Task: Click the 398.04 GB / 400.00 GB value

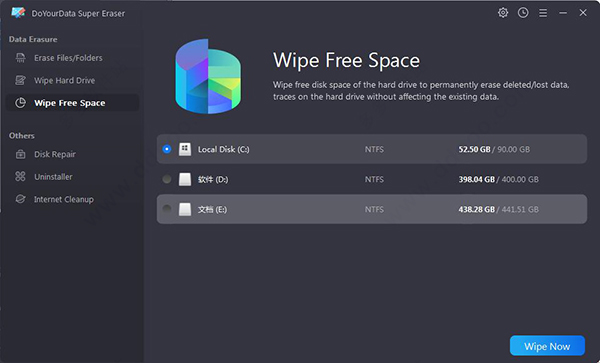Action: click(x=499, y=179)
